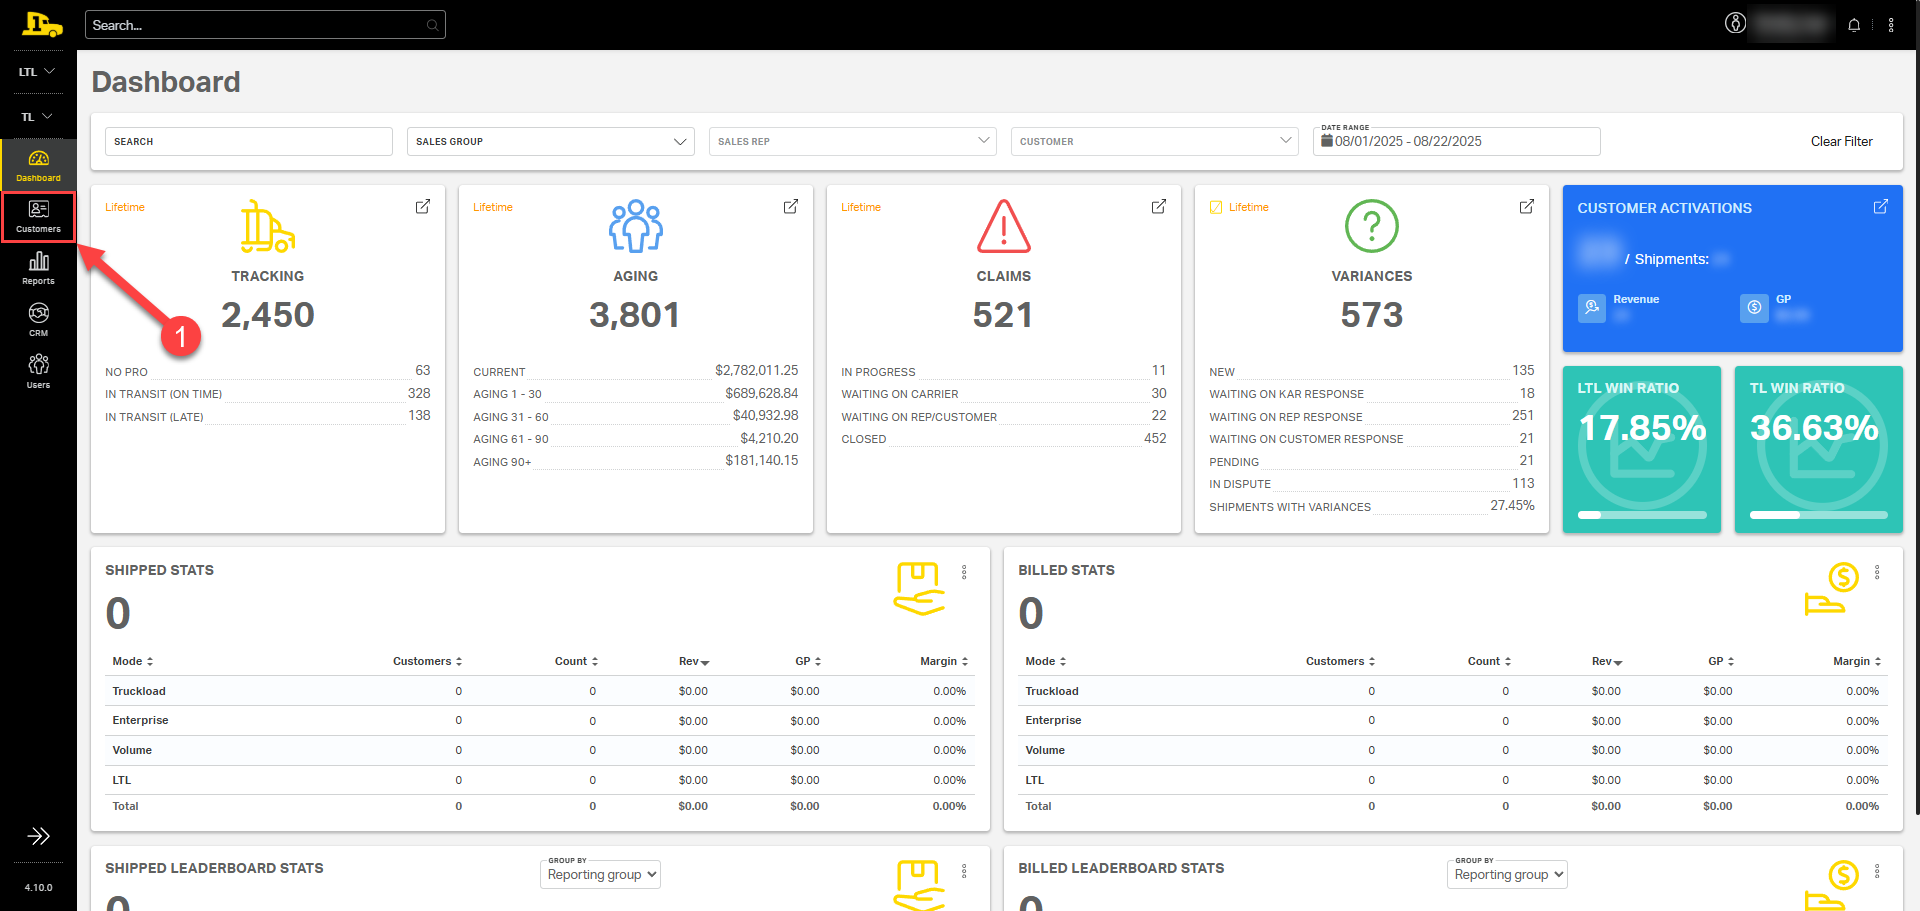1920x911 pixels.
Task: Go to CRM from the sidebar
Action: tap(38, 320)
